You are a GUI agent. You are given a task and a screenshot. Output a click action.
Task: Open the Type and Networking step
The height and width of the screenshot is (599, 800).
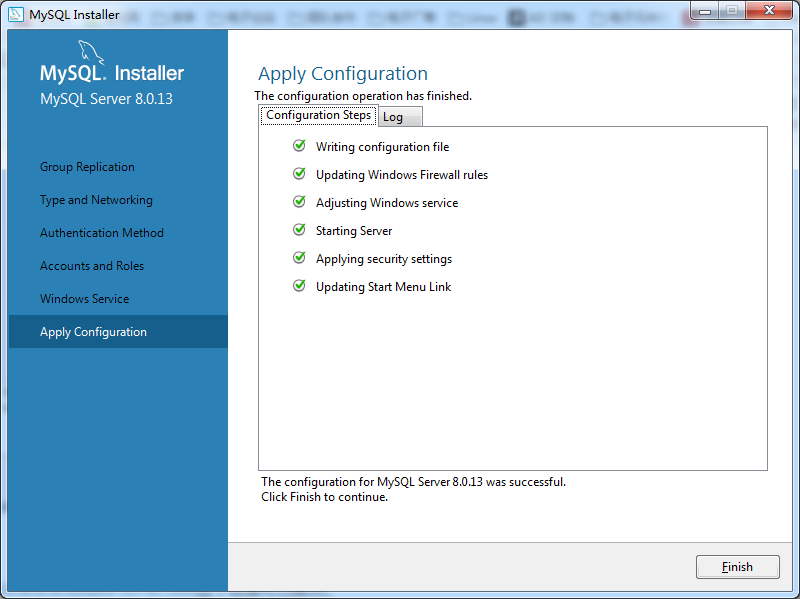click(x=96, y=200)
